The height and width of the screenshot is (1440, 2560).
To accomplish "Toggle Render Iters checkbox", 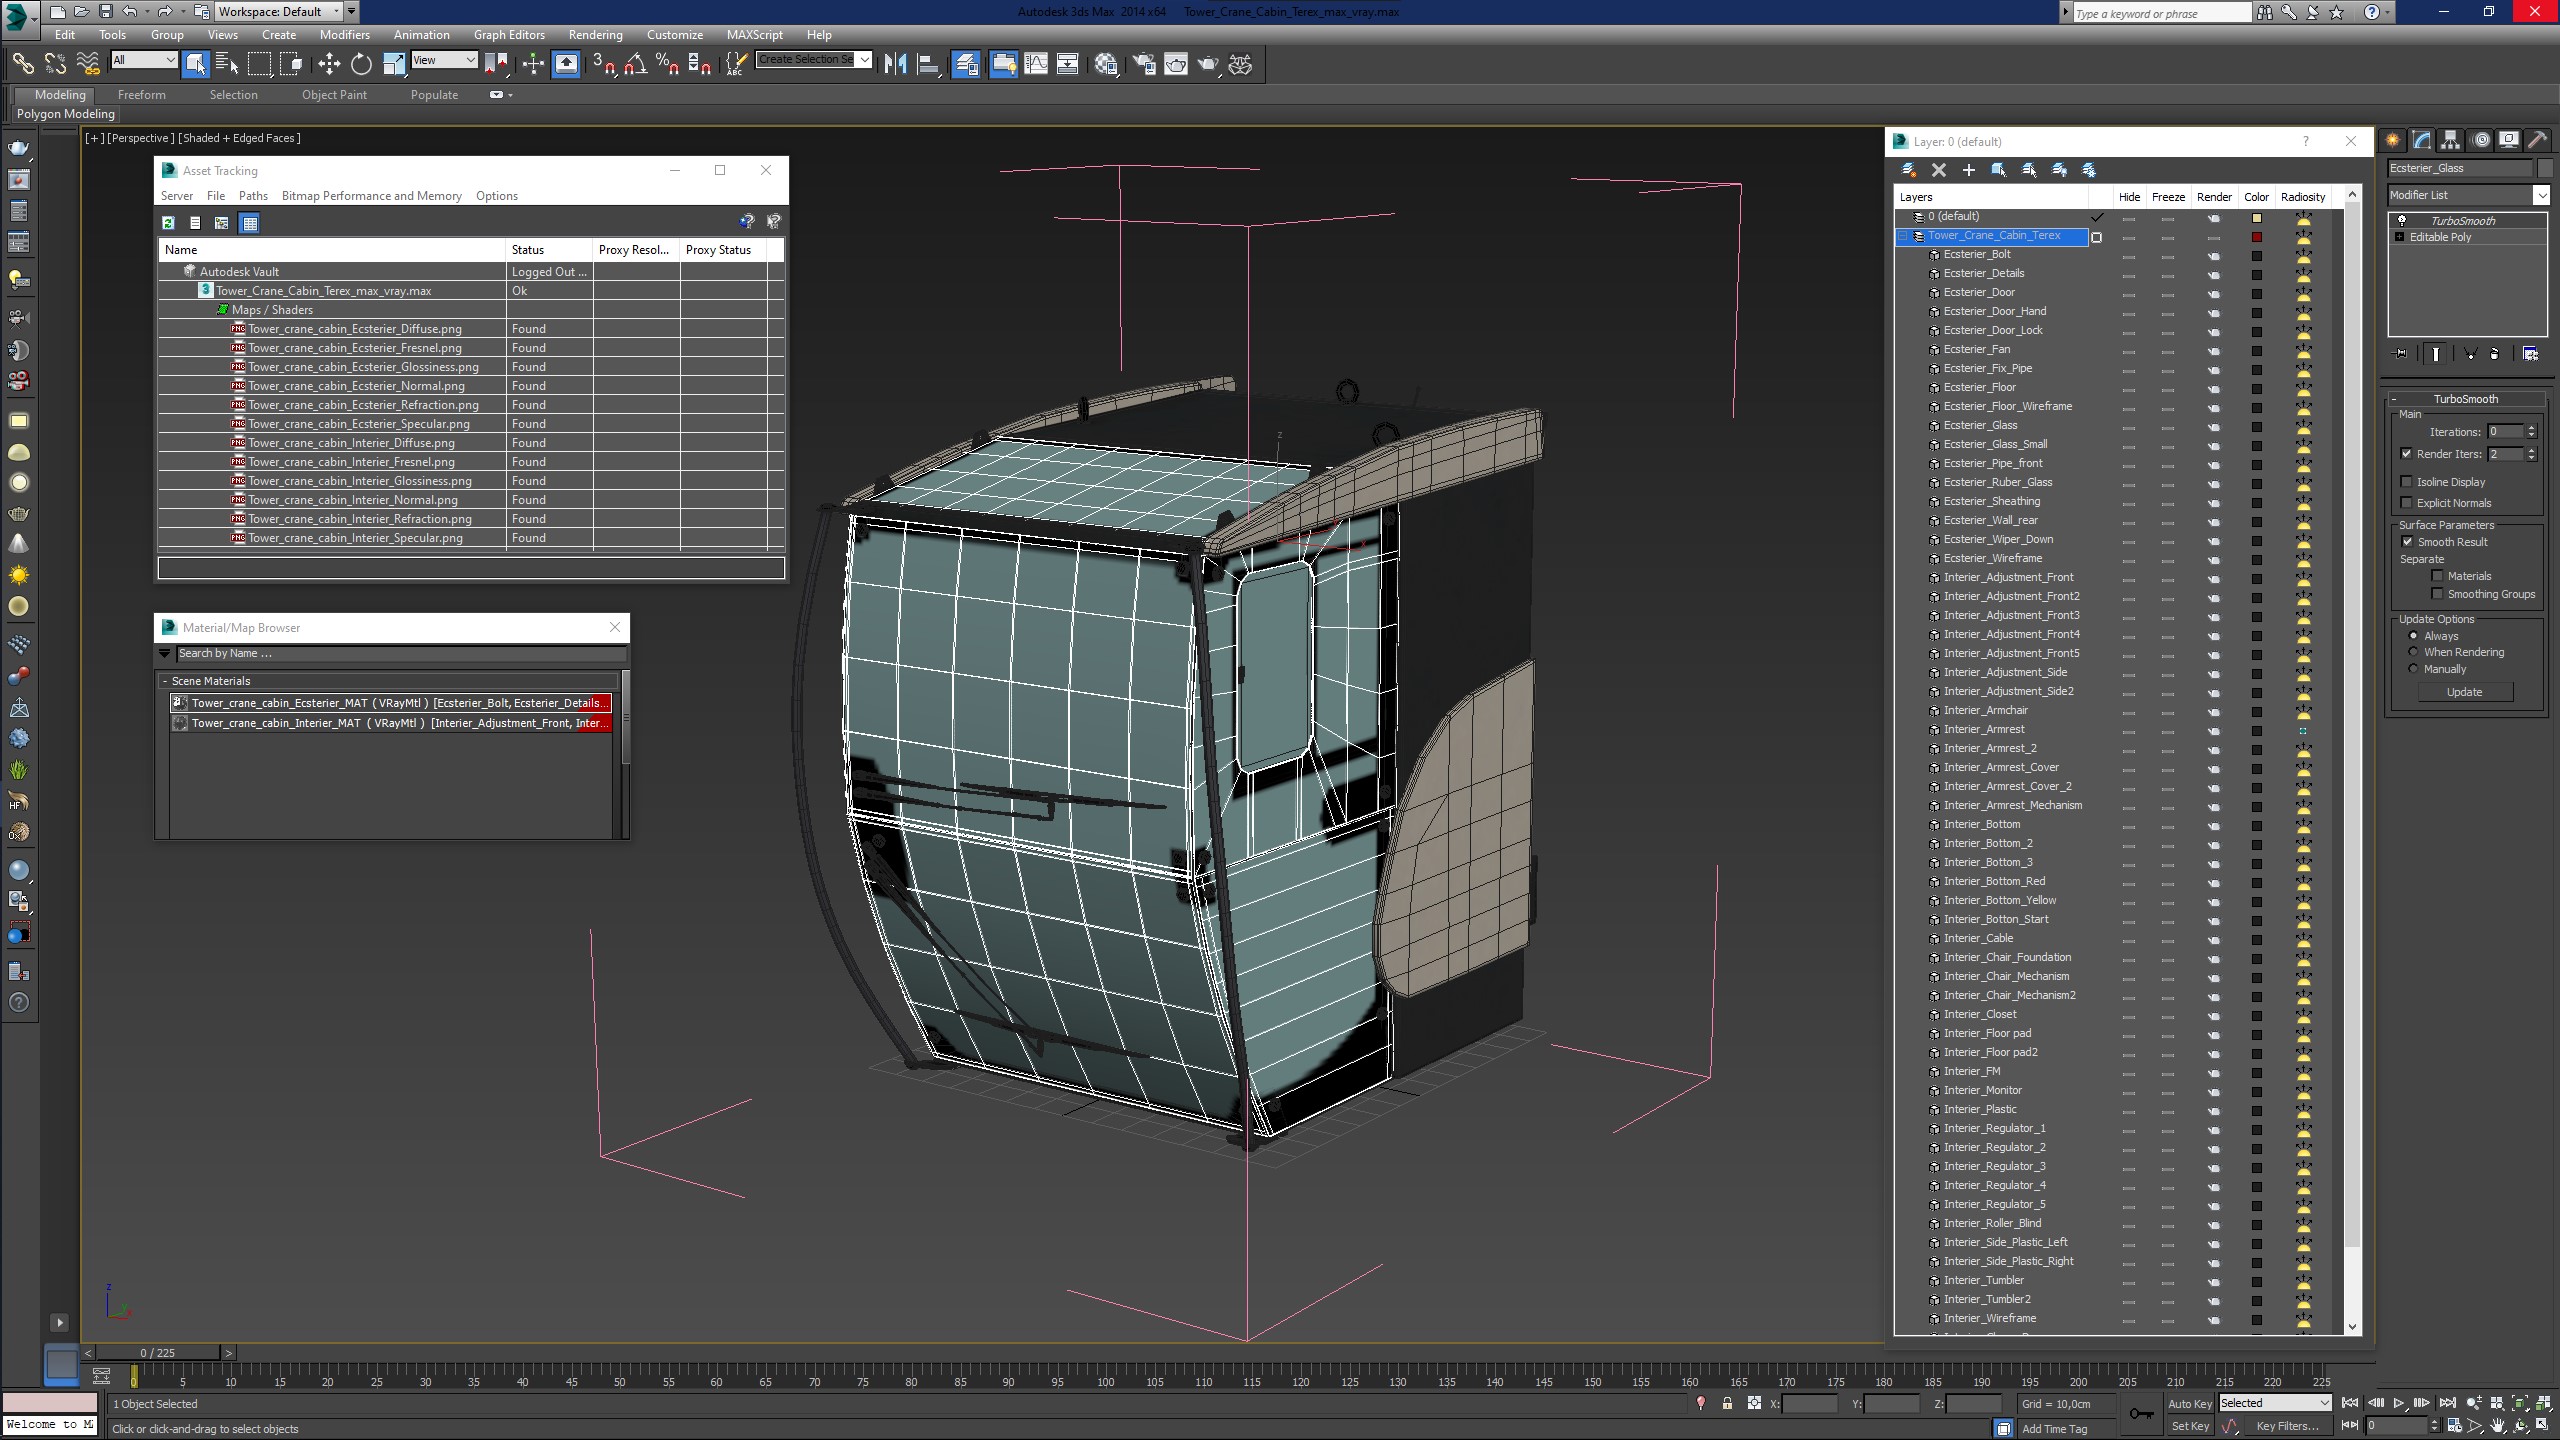I will point(2407,454).
